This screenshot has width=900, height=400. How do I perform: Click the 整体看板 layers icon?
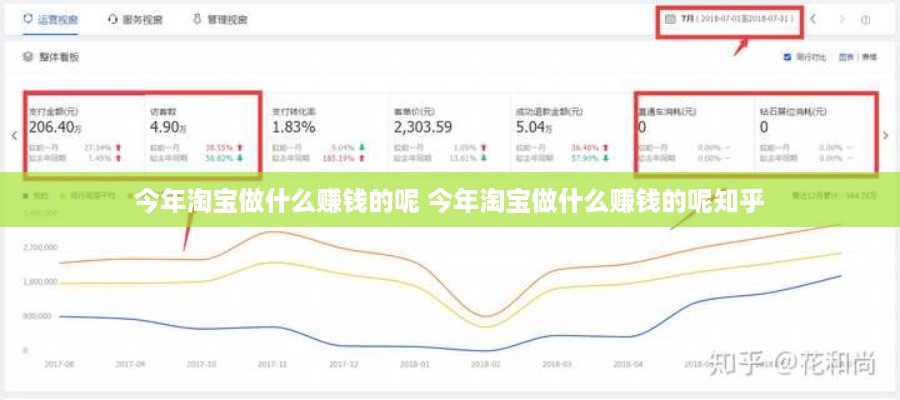27,57
